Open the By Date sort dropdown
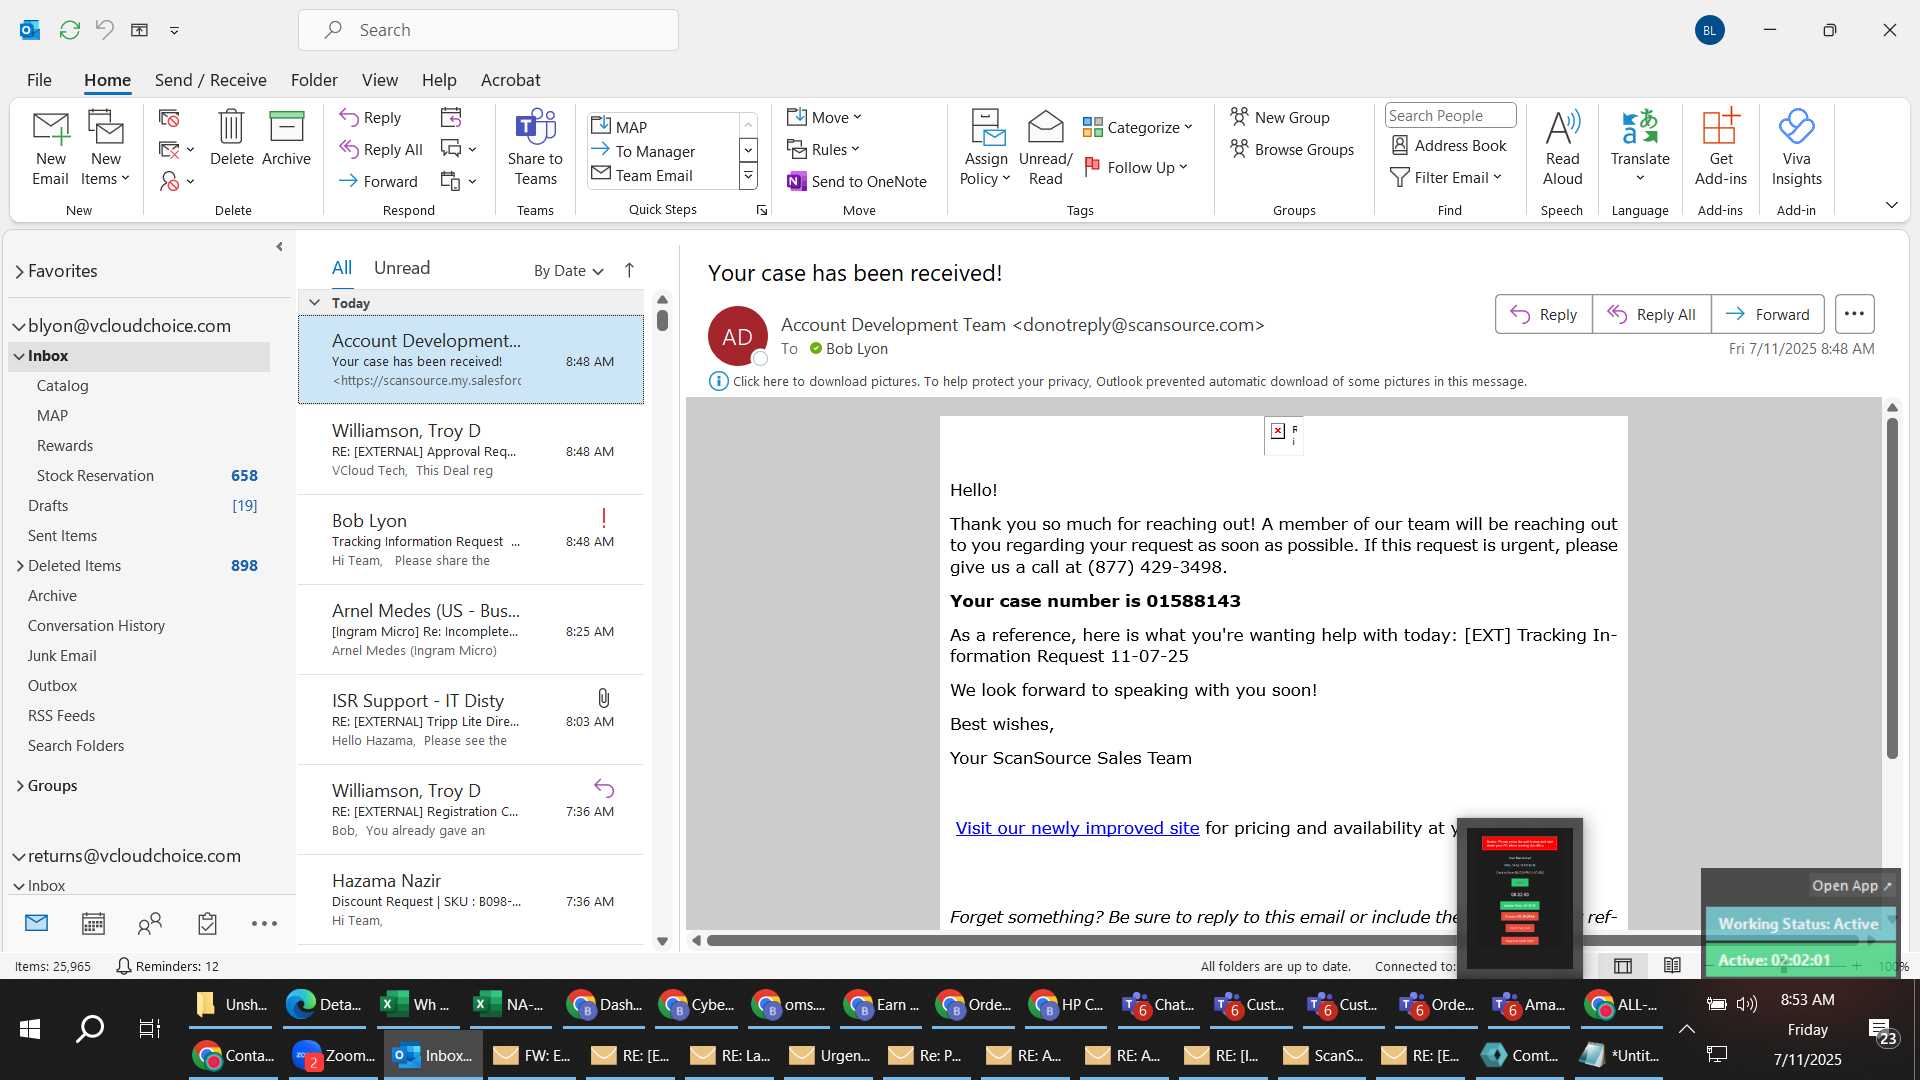1920x1080 pixels. coord(568,270)
